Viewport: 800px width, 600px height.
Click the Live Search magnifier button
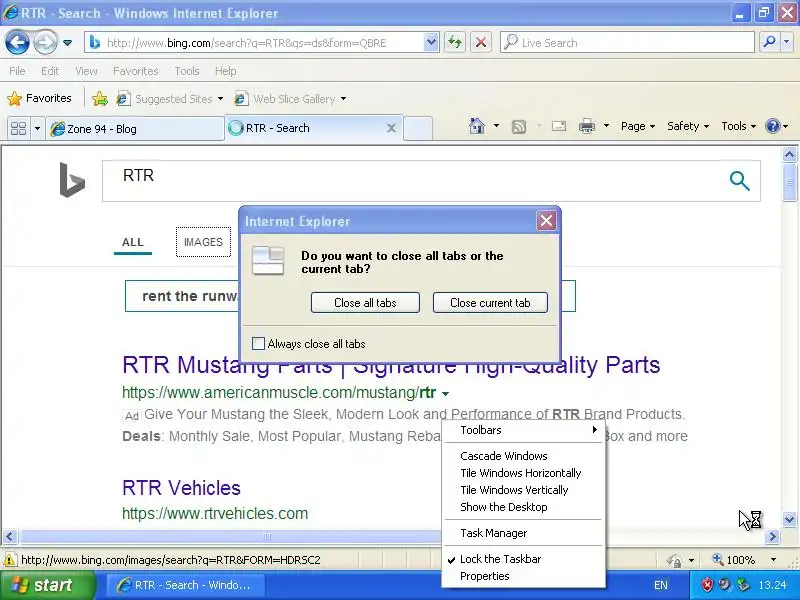[x=769, y=43]
